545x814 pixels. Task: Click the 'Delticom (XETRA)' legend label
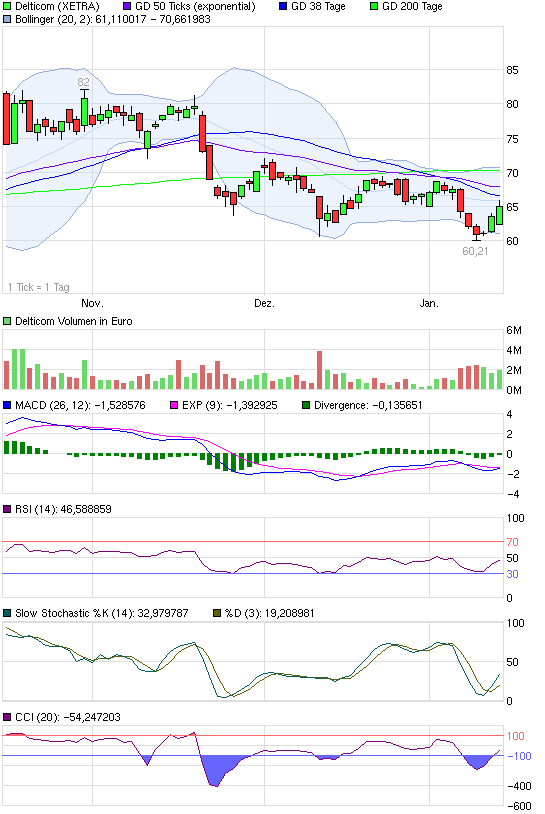click(x=57, y=7)
